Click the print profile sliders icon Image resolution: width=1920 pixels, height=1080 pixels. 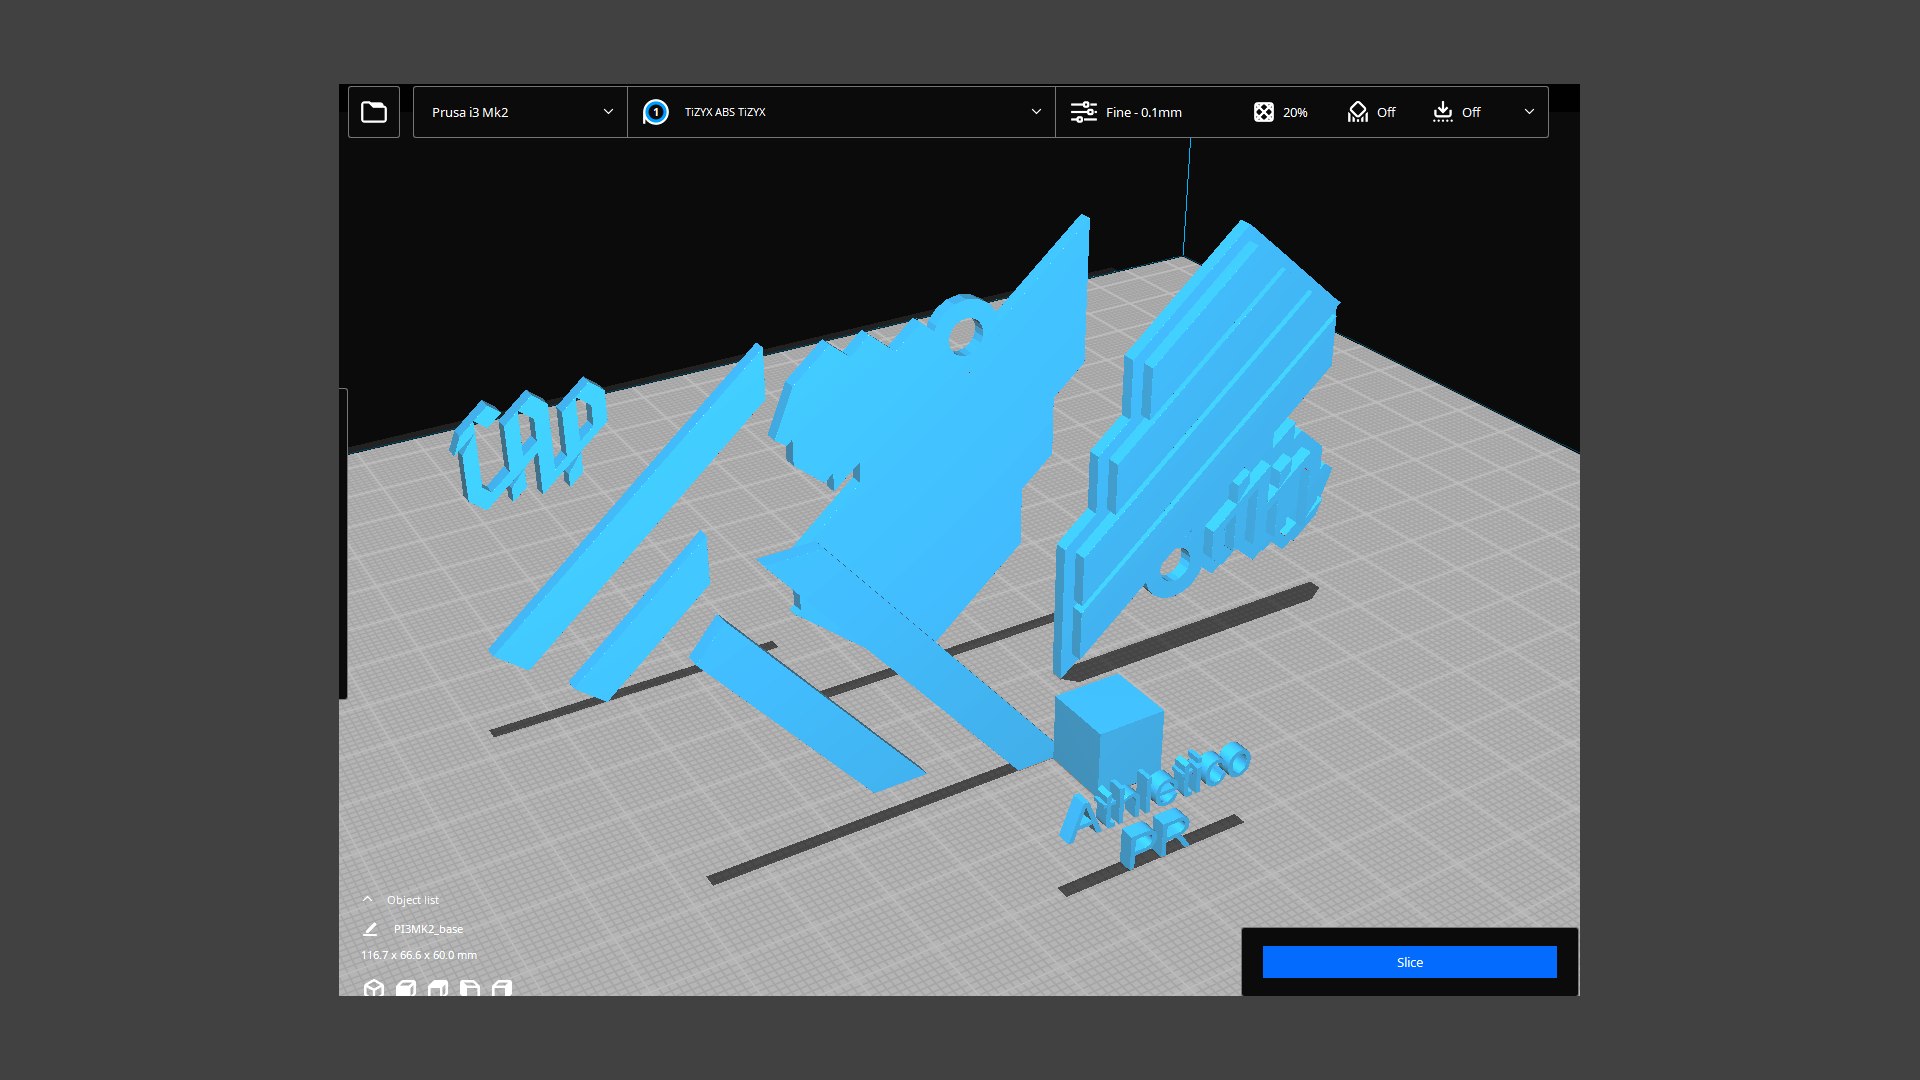point(1084,112)
